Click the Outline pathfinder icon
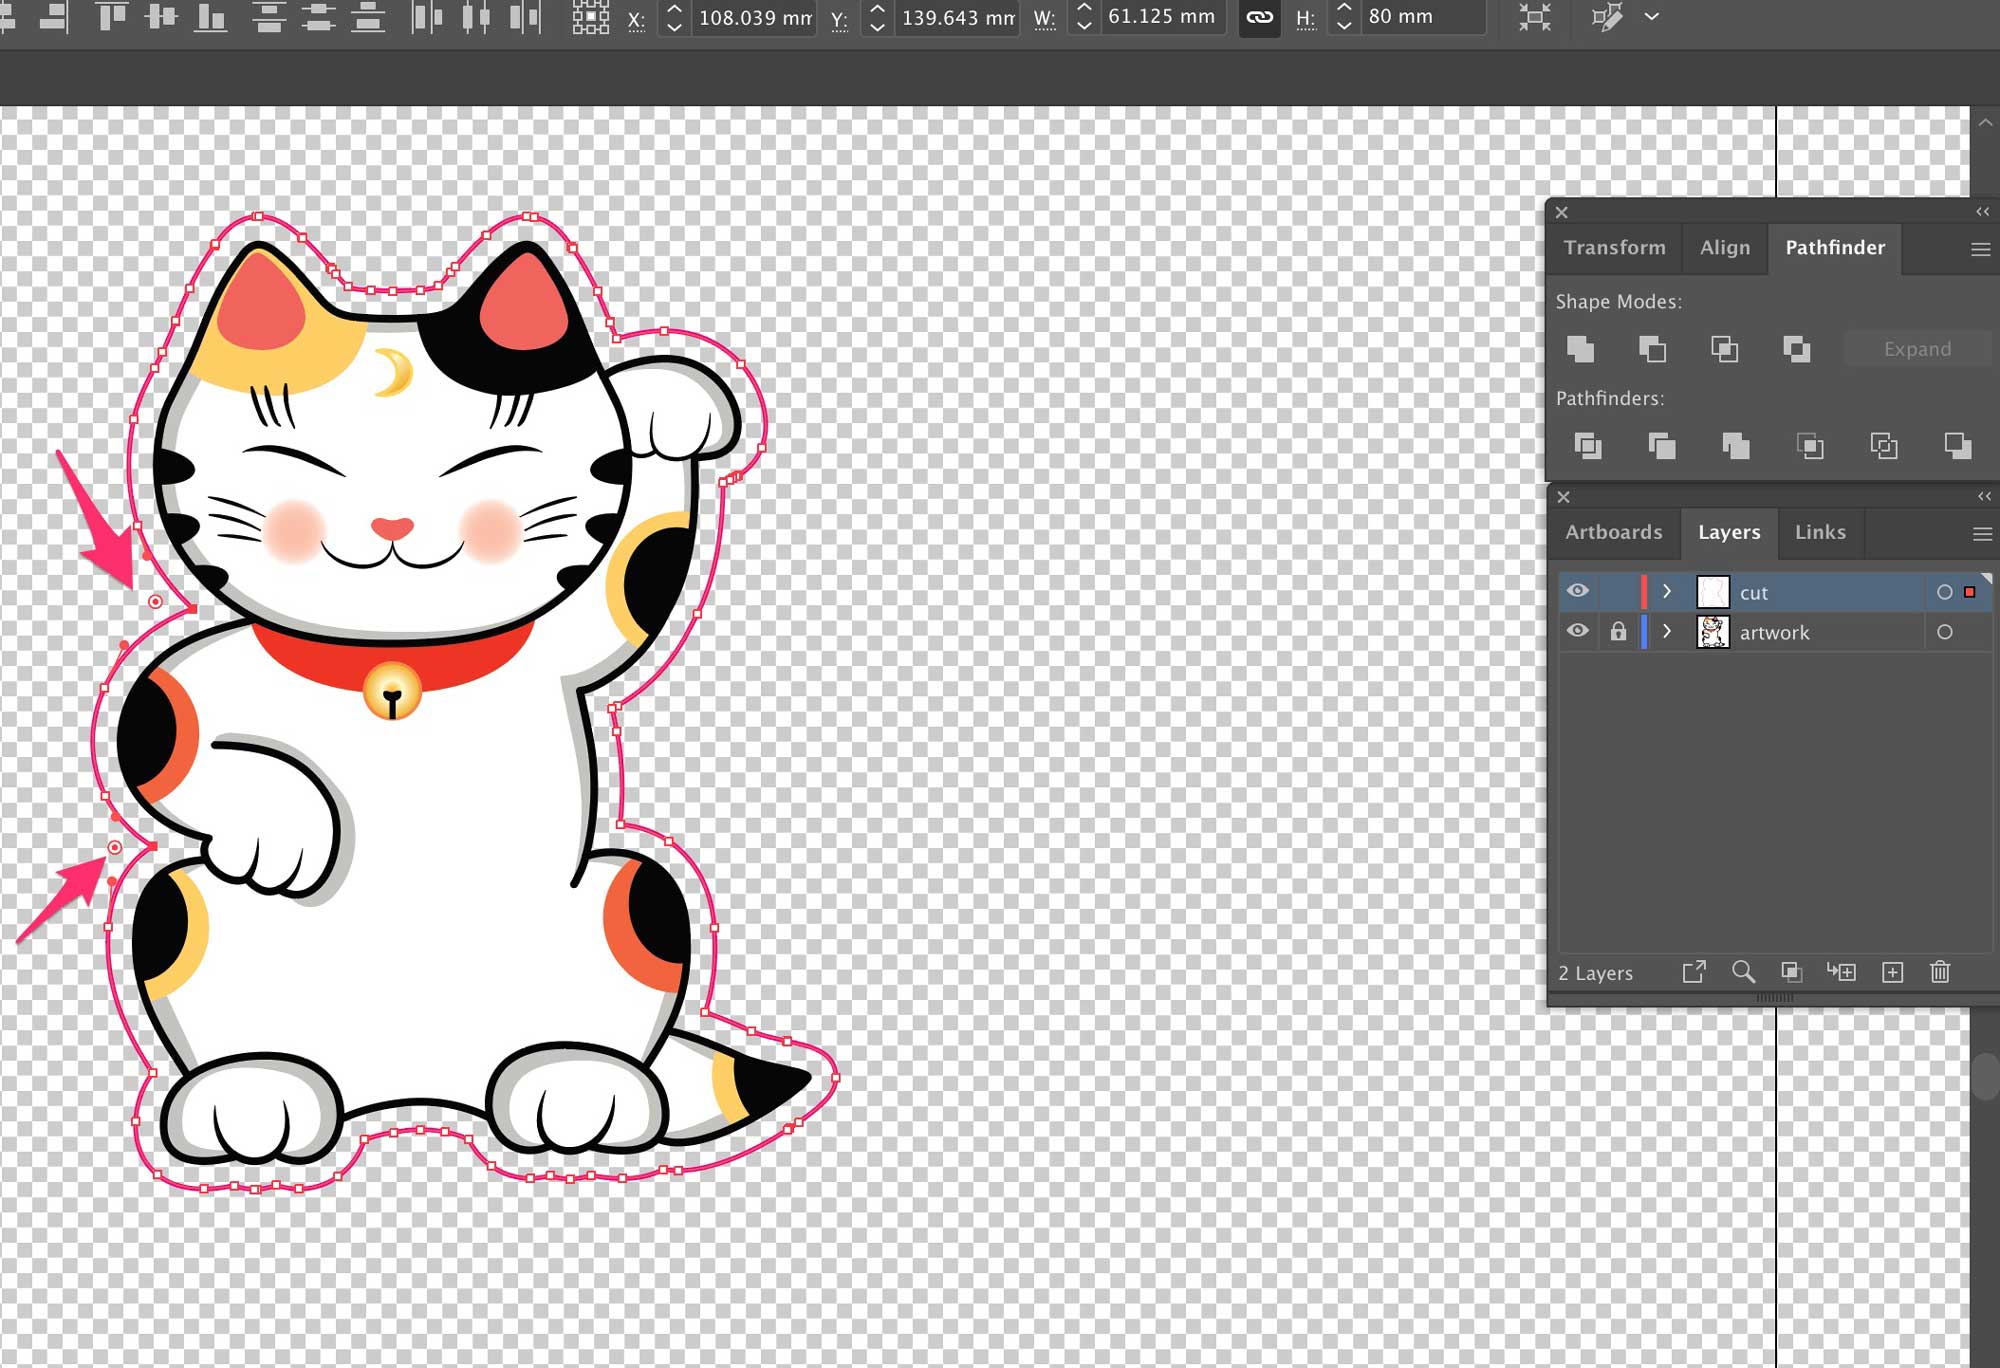Viewport: 2000px width, 1368px height. [1883, 445]
